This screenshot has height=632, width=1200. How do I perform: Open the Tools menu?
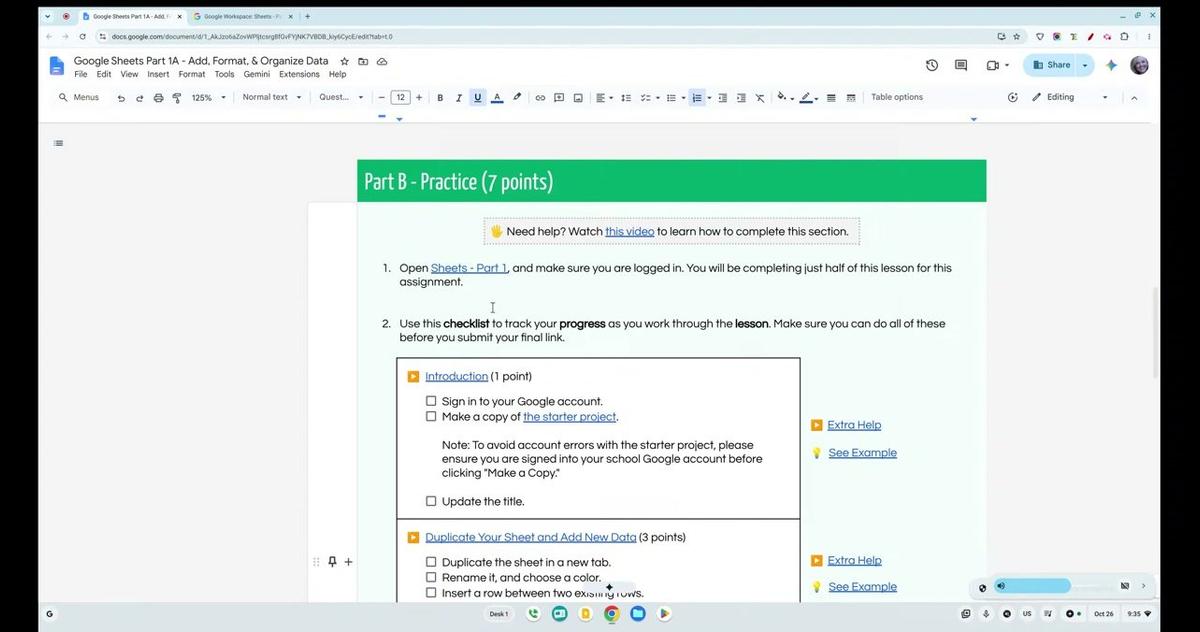coord(225,75)
